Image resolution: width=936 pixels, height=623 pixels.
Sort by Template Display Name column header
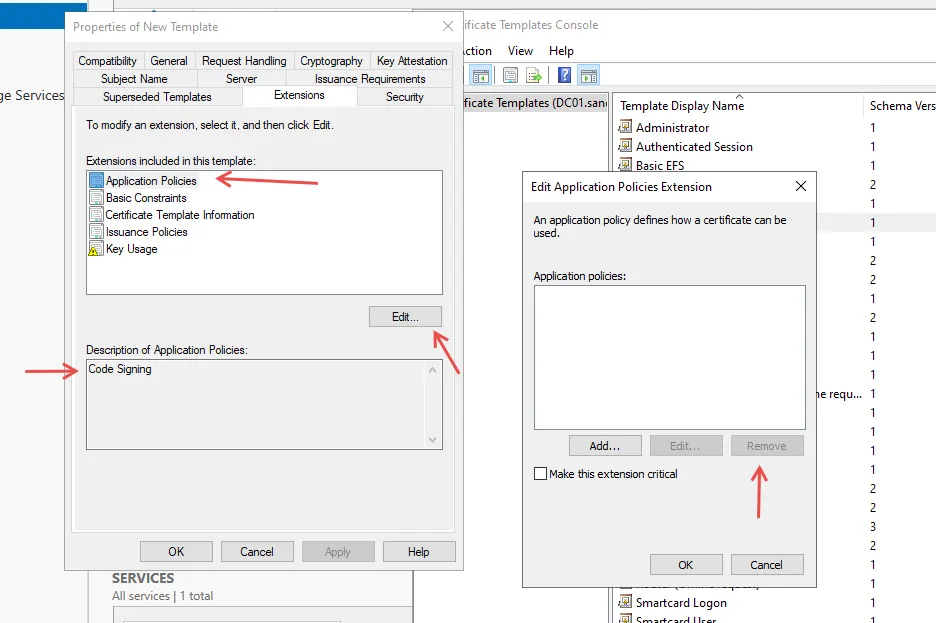[x=682, y=105]
